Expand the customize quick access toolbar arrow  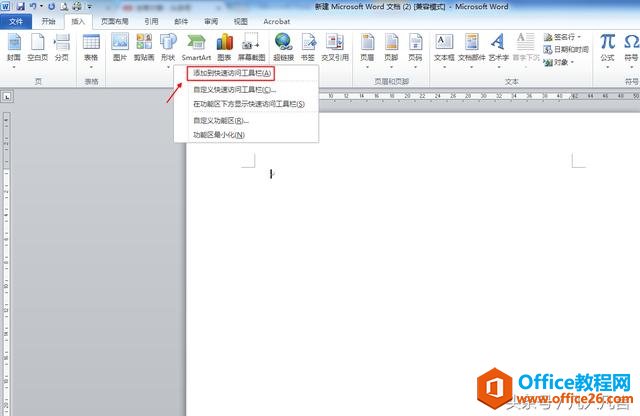[89, 7]
